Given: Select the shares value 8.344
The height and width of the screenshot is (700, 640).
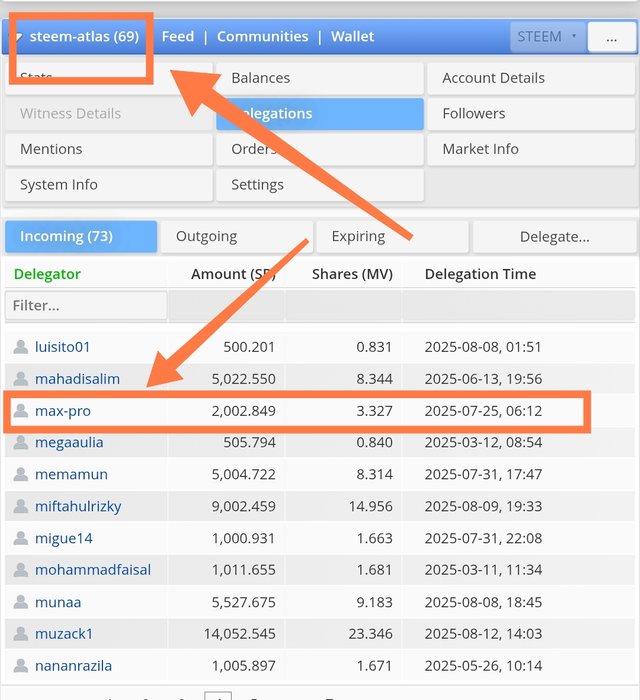Looking at the screenshot, I should (x=374, y=379).
